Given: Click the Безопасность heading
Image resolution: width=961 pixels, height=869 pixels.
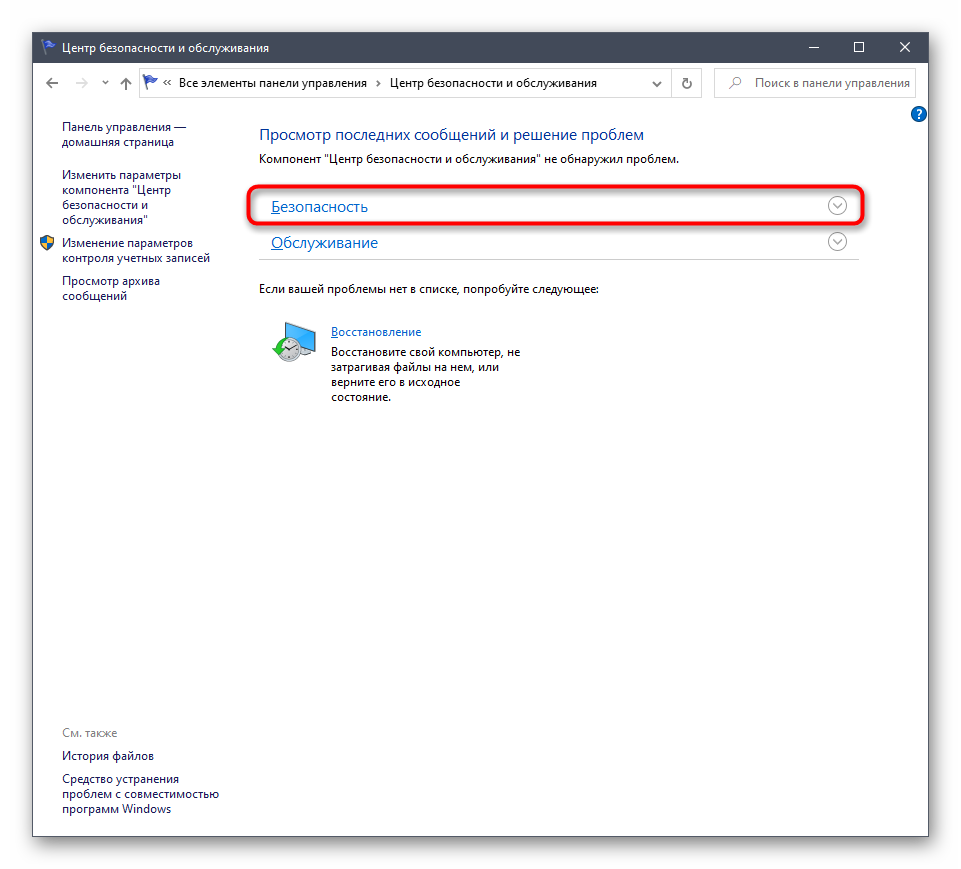Looking at the screenshot, I should pos(319,207).
